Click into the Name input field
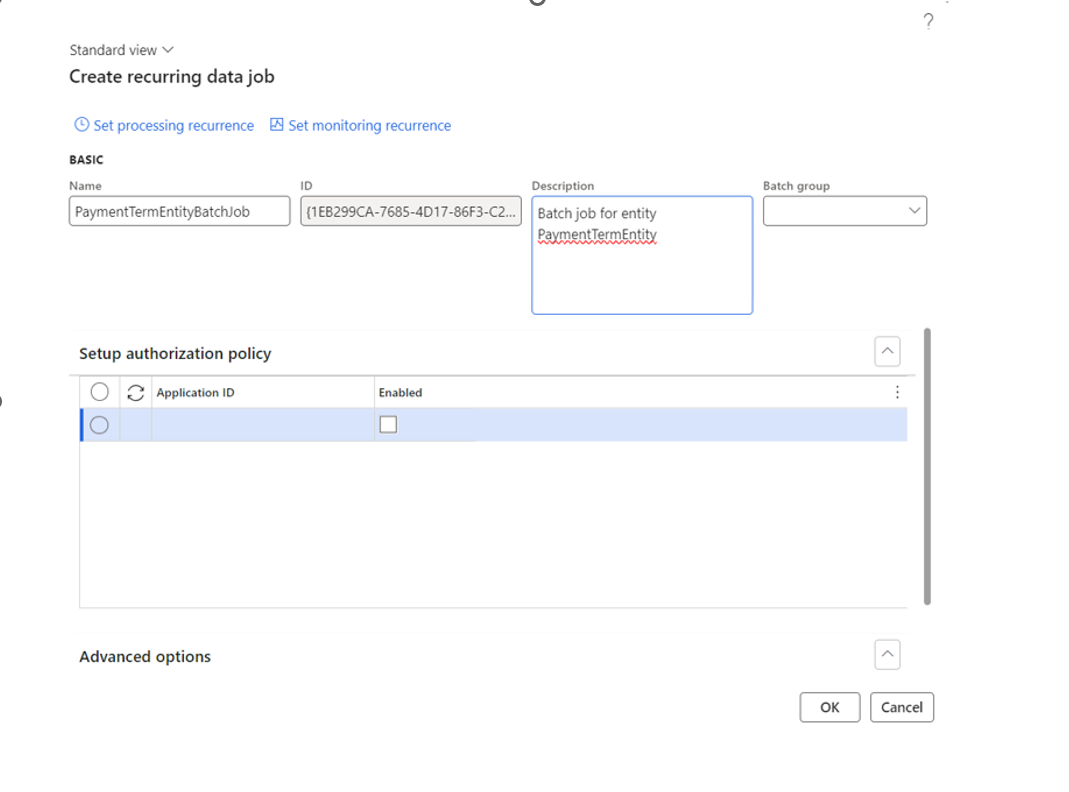The height and width of the screenshot is (792, 1069). coord(179,212)
